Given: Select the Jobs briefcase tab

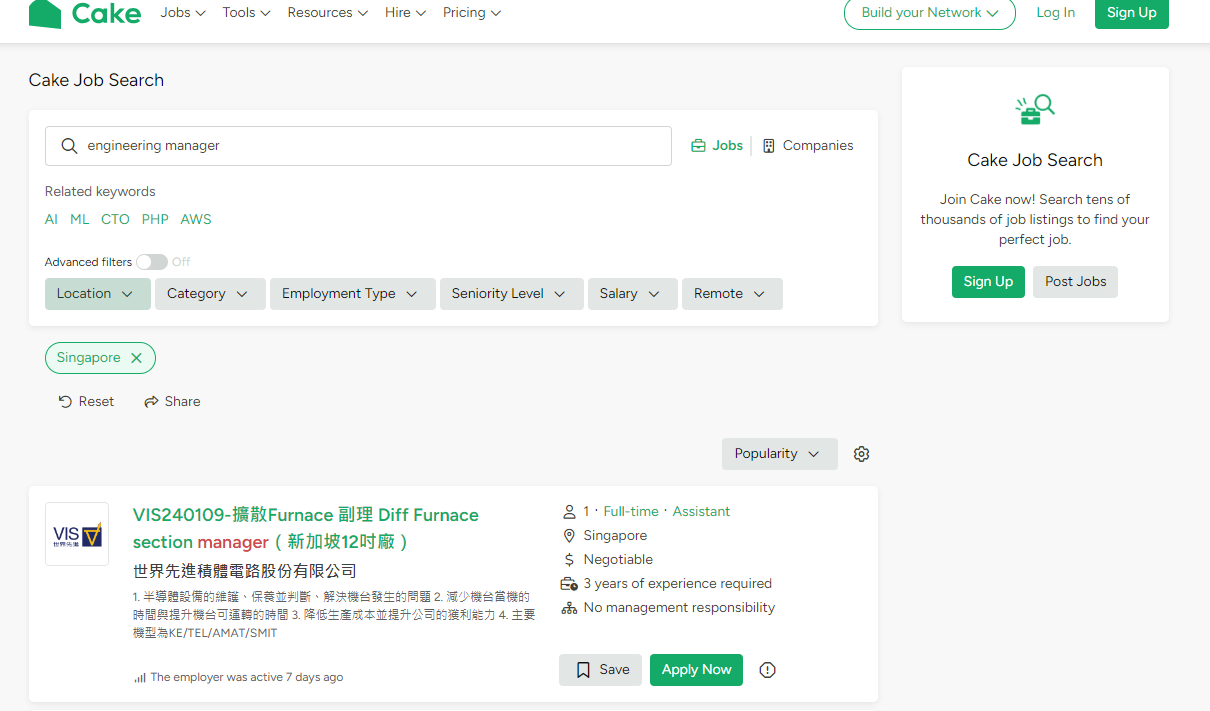Looking at the screenshot, I should tap(717, 146).
